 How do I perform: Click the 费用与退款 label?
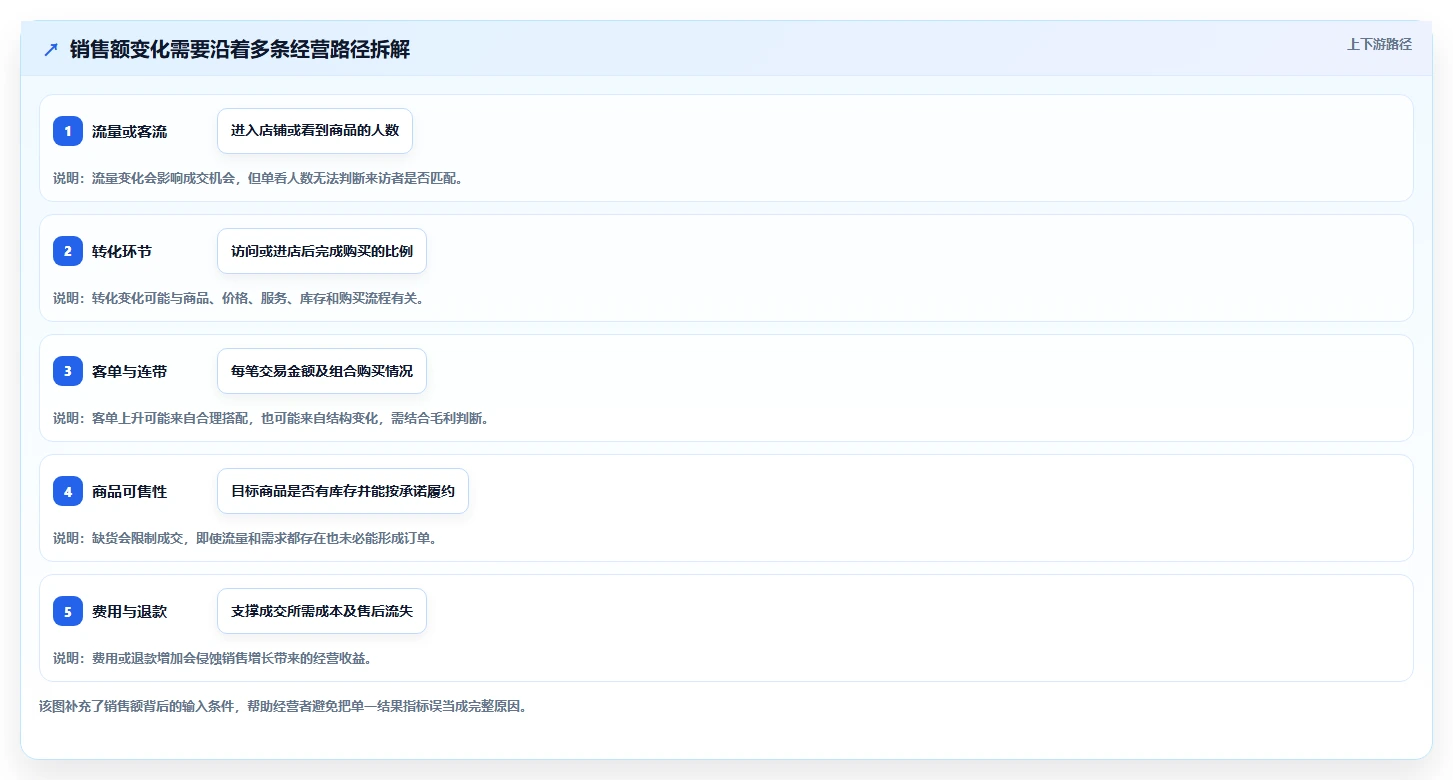(x=129, y=611)
